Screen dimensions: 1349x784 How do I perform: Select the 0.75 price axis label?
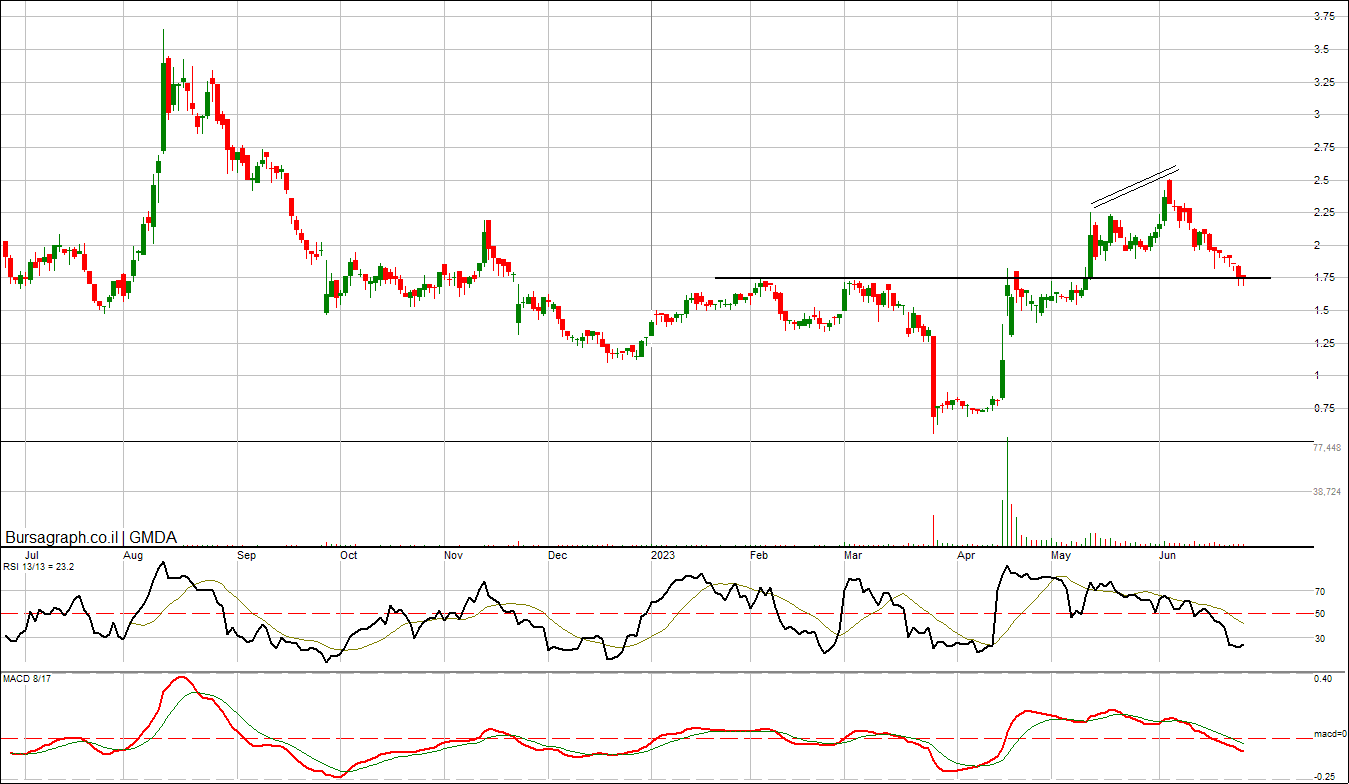click(1326, 408)
